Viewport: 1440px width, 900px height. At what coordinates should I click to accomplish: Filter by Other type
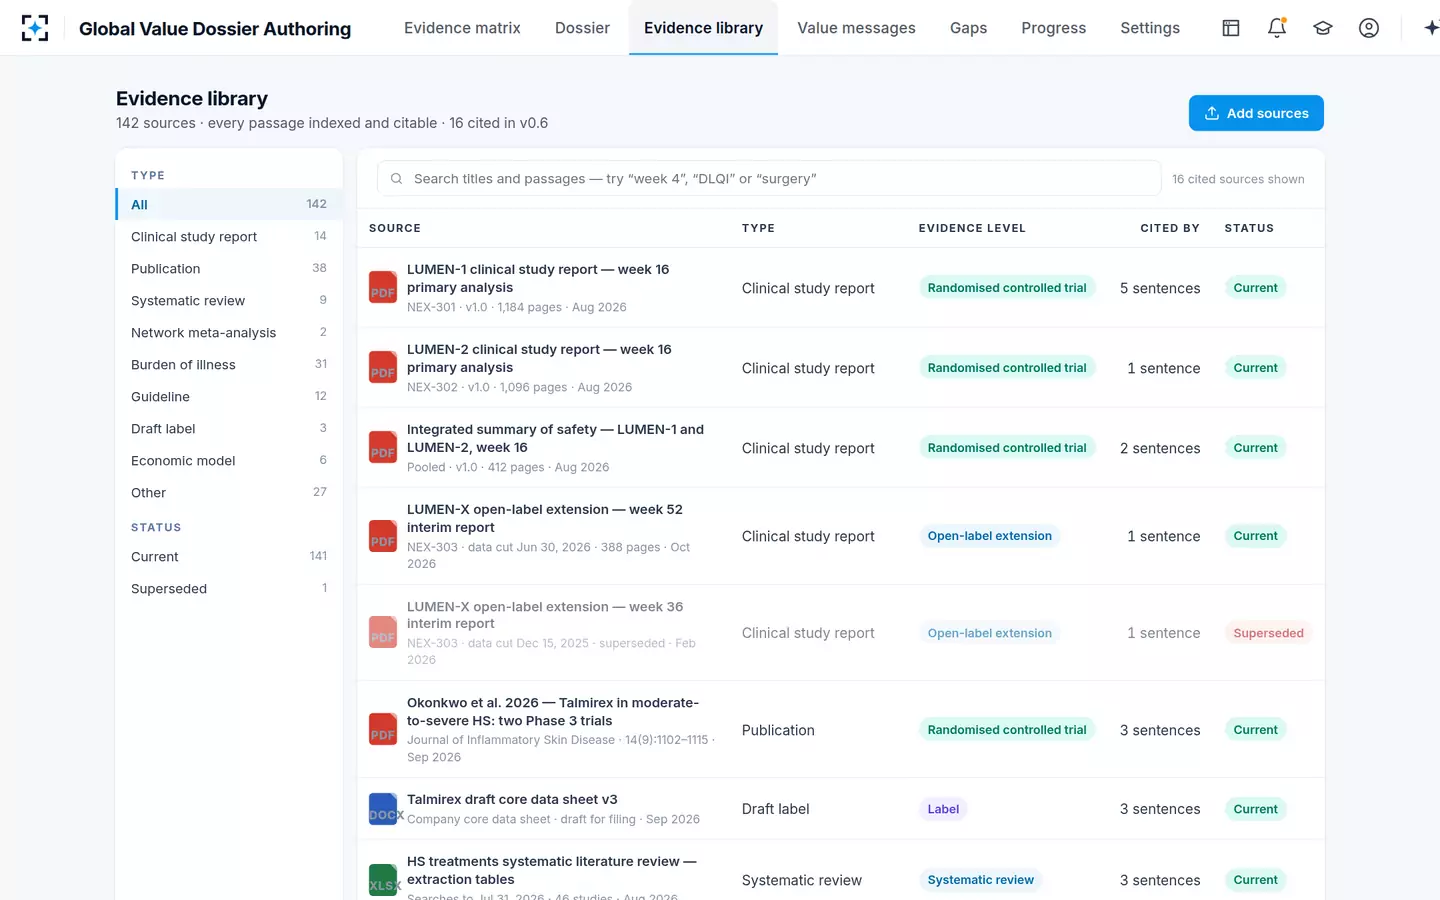pyautogui.click(x=229, y=492)
